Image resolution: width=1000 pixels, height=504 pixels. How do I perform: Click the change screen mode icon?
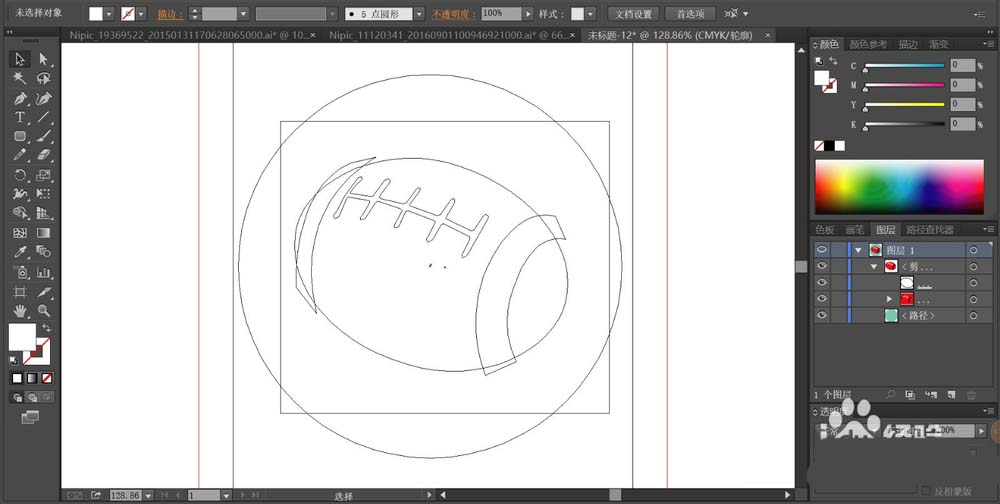pyautogui.click(x=30, y=417)
